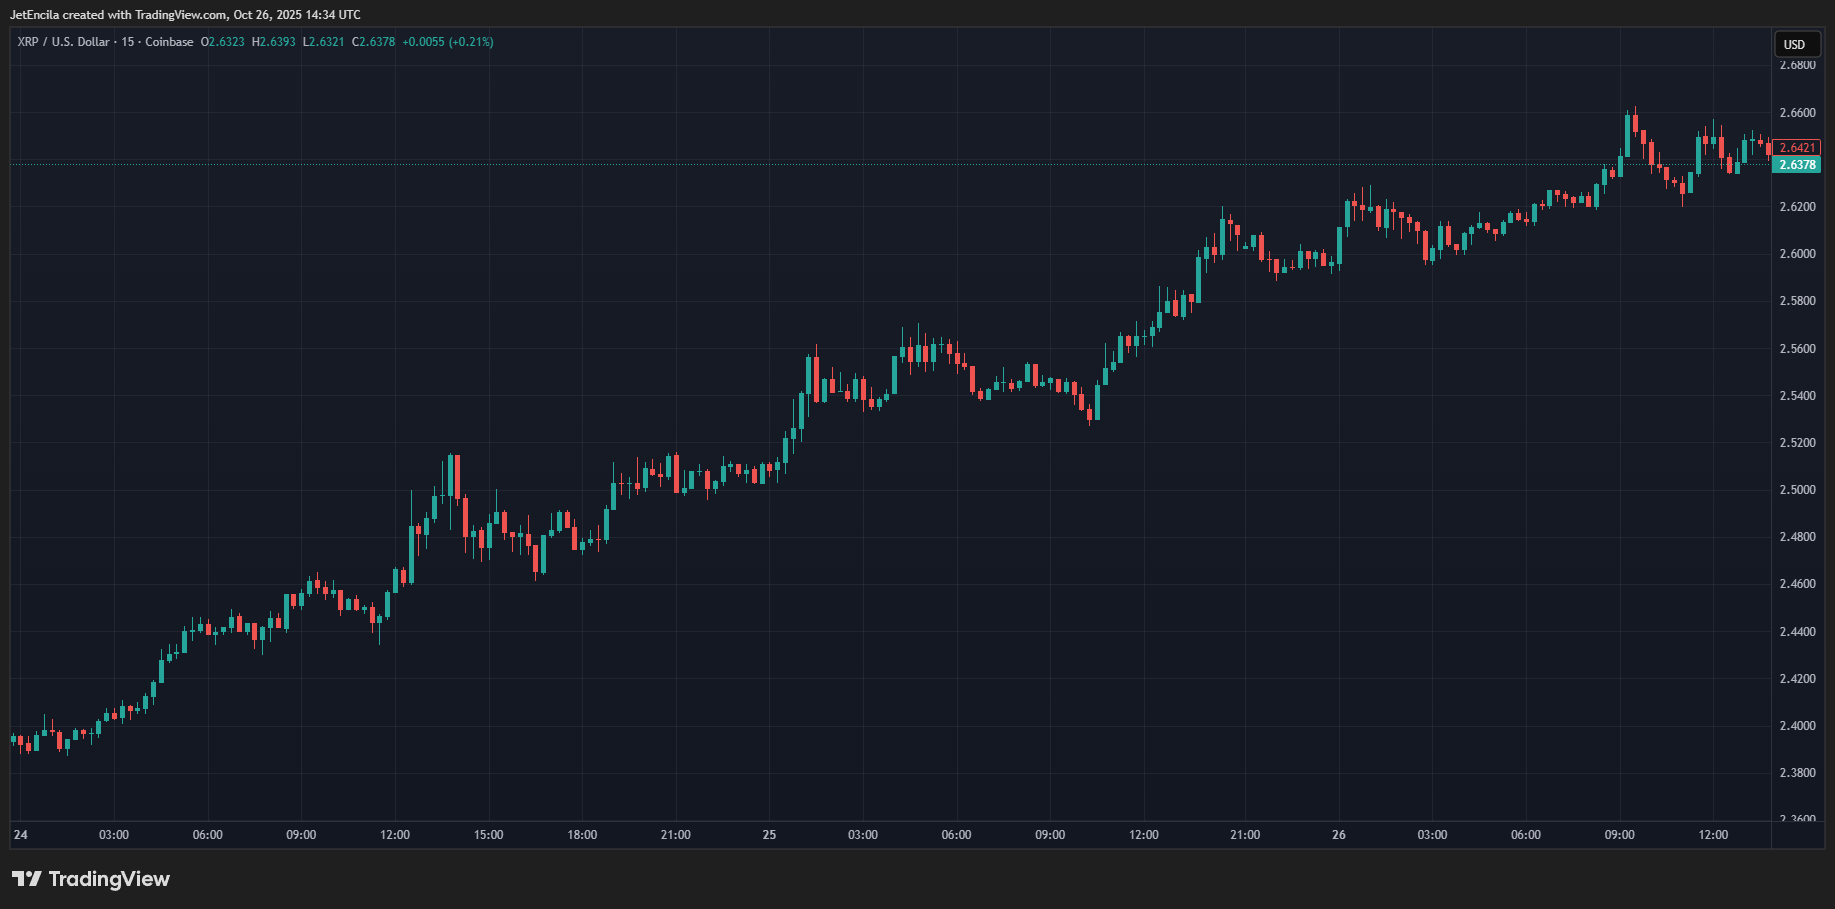Click the +0.0055 (+0.21%) change value
Image resolution: width=1835 pixels, height=909 pixels.
point(448,42)
